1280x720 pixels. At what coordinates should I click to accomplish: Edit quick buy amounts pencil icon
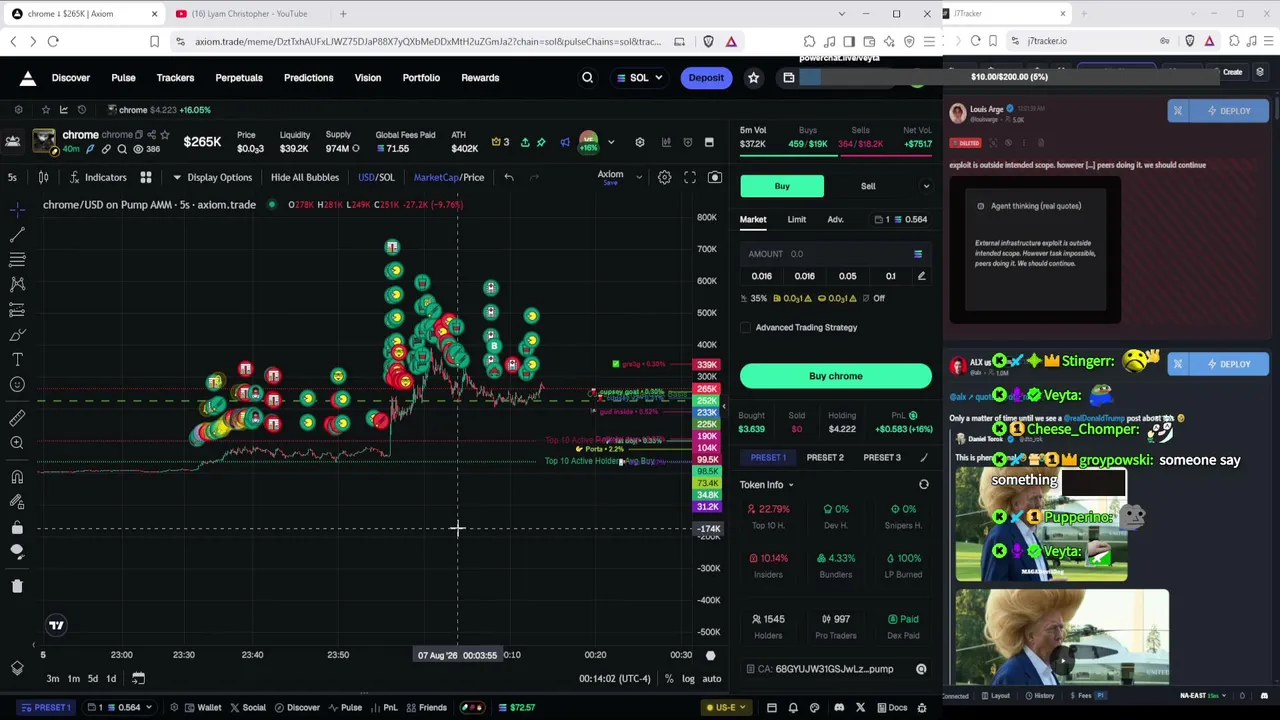tap(921, 276)
